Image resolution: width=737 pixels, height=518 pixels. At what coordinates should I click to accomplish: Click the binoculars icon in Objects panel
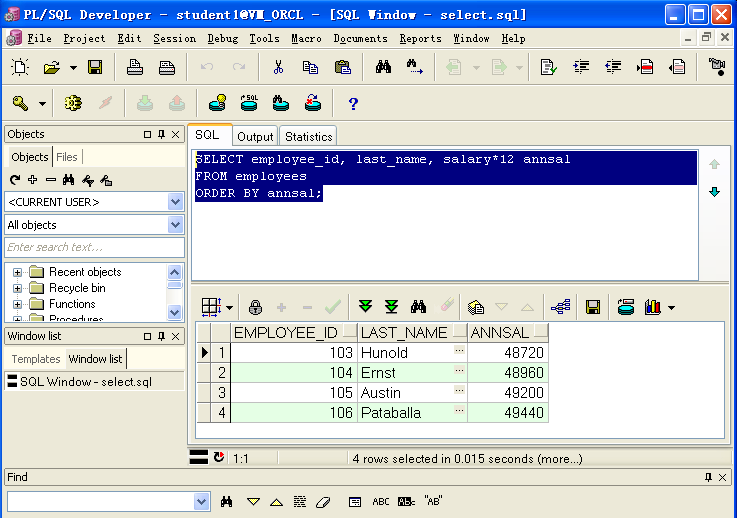69,180
